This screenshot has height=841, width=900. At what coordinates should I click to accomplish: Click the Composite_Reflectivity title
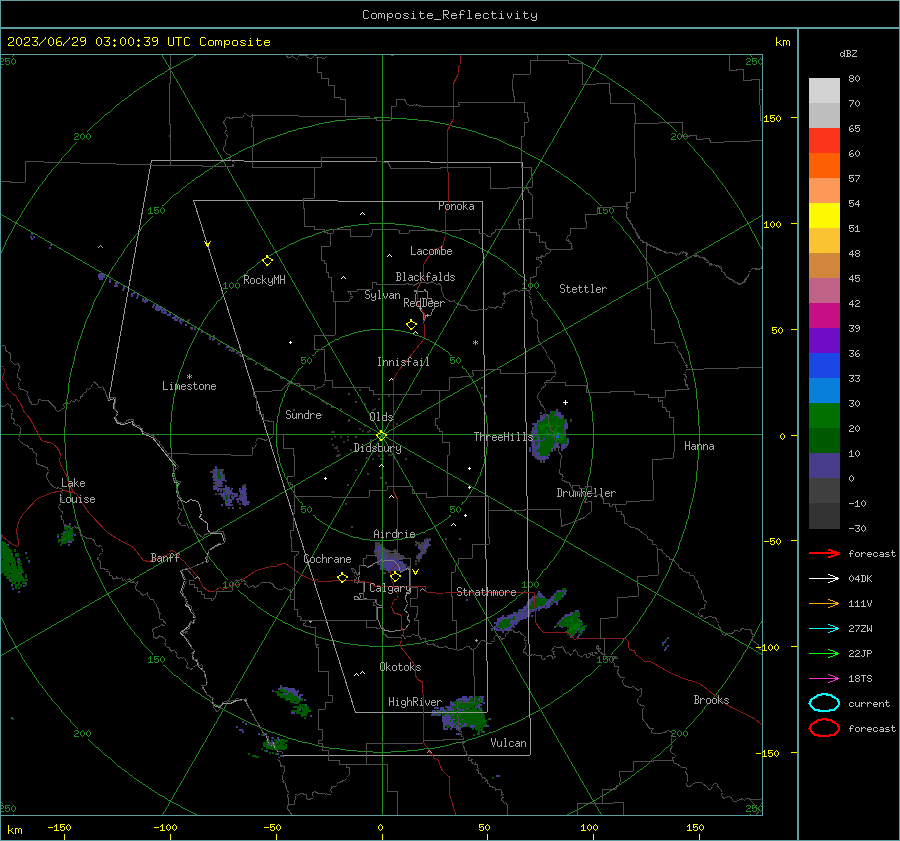tap(450, 15)
